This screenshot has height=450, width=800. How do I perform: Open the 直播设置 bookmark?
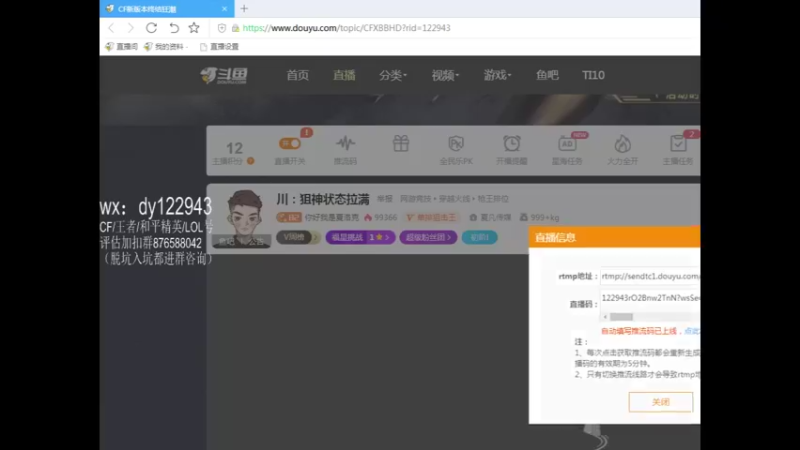click(219, 46)
